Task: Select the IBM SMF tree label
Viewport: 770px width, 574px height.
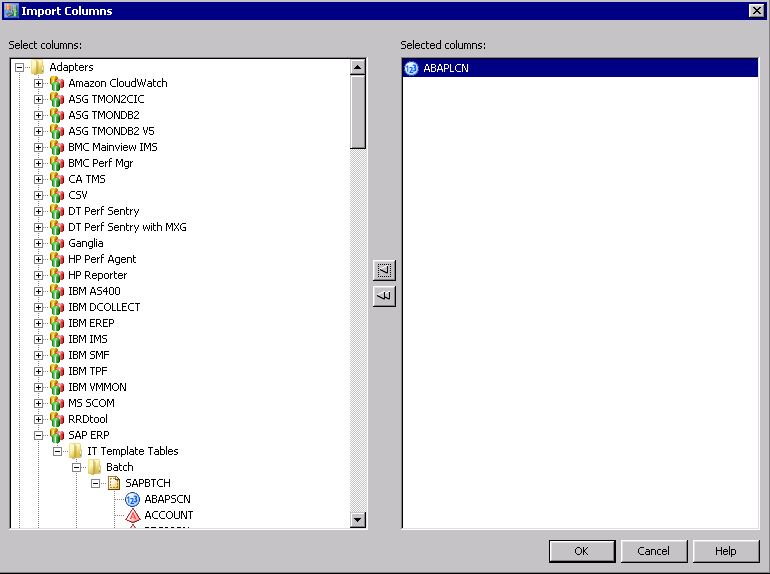Action: pyautogui.click(x=89, y=355)
